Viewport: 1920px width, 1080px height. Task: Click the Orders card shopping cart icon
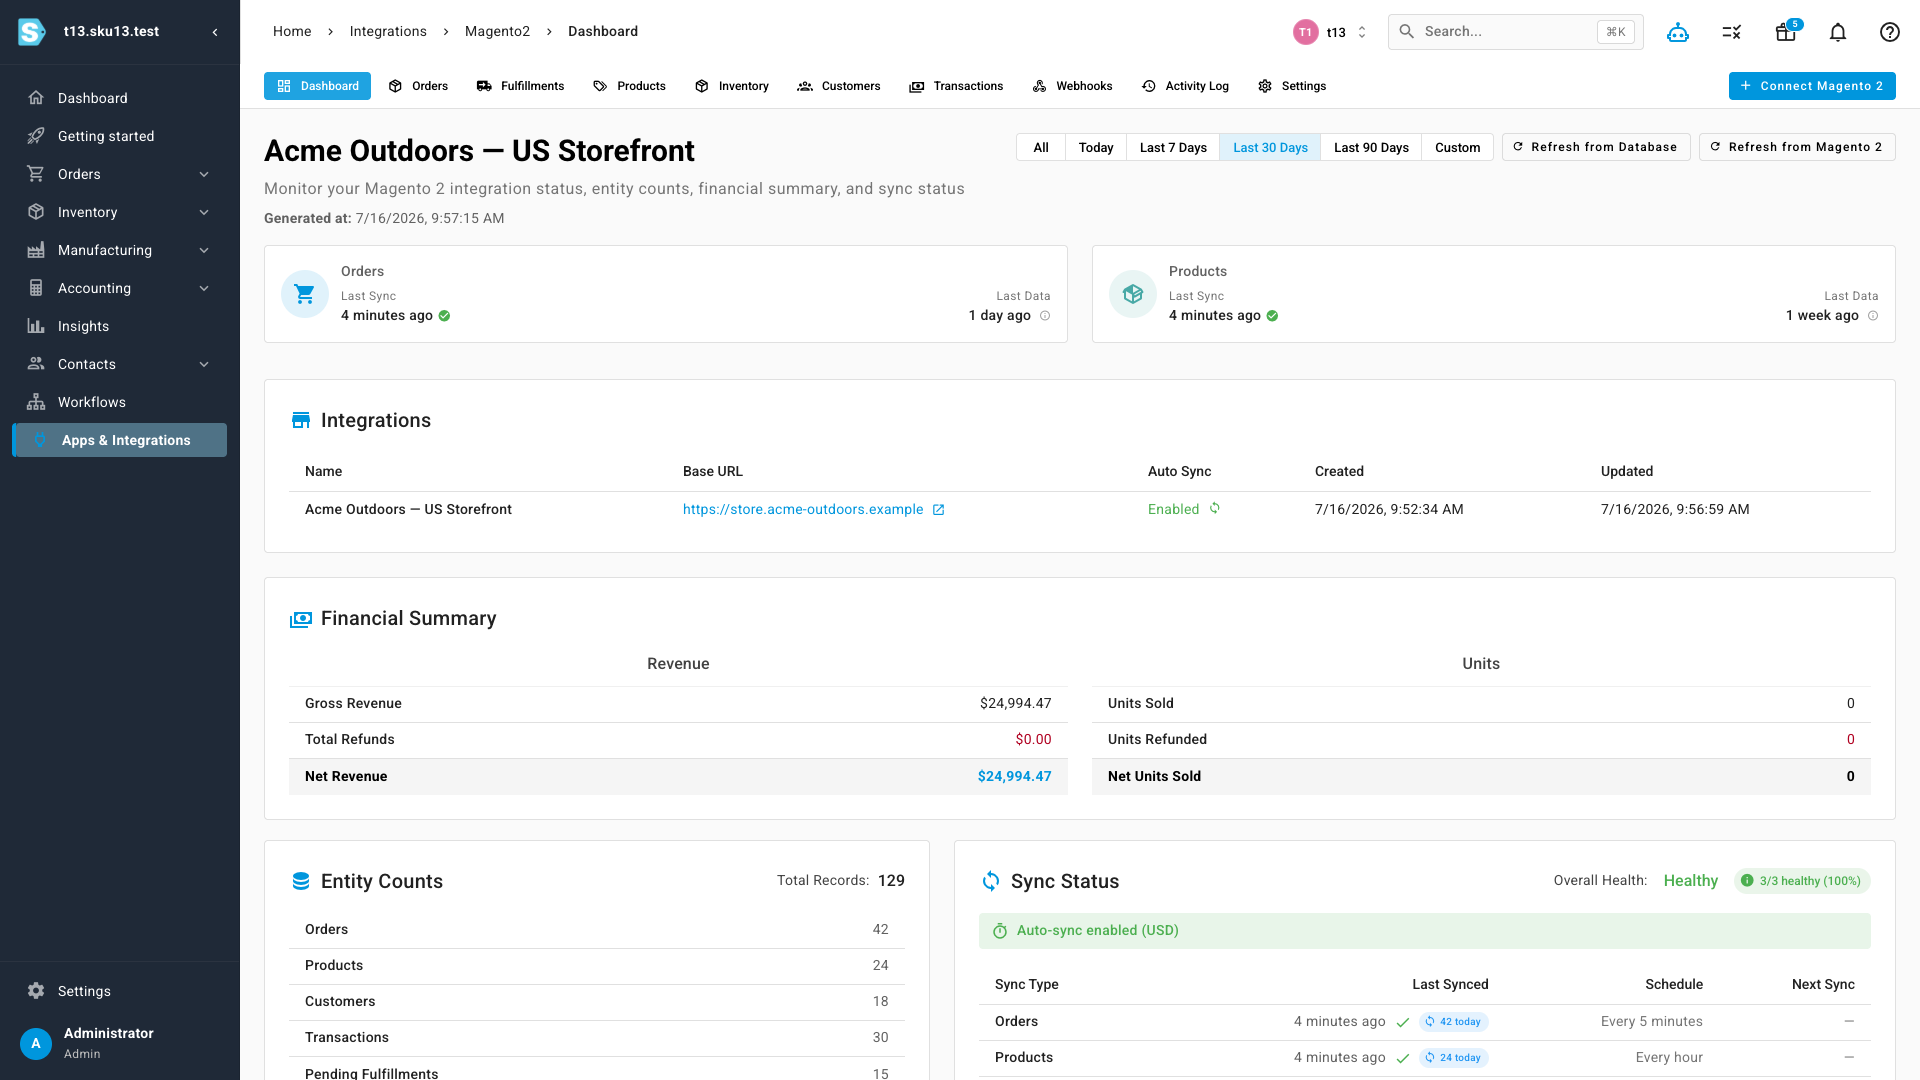tap(305, 294)
